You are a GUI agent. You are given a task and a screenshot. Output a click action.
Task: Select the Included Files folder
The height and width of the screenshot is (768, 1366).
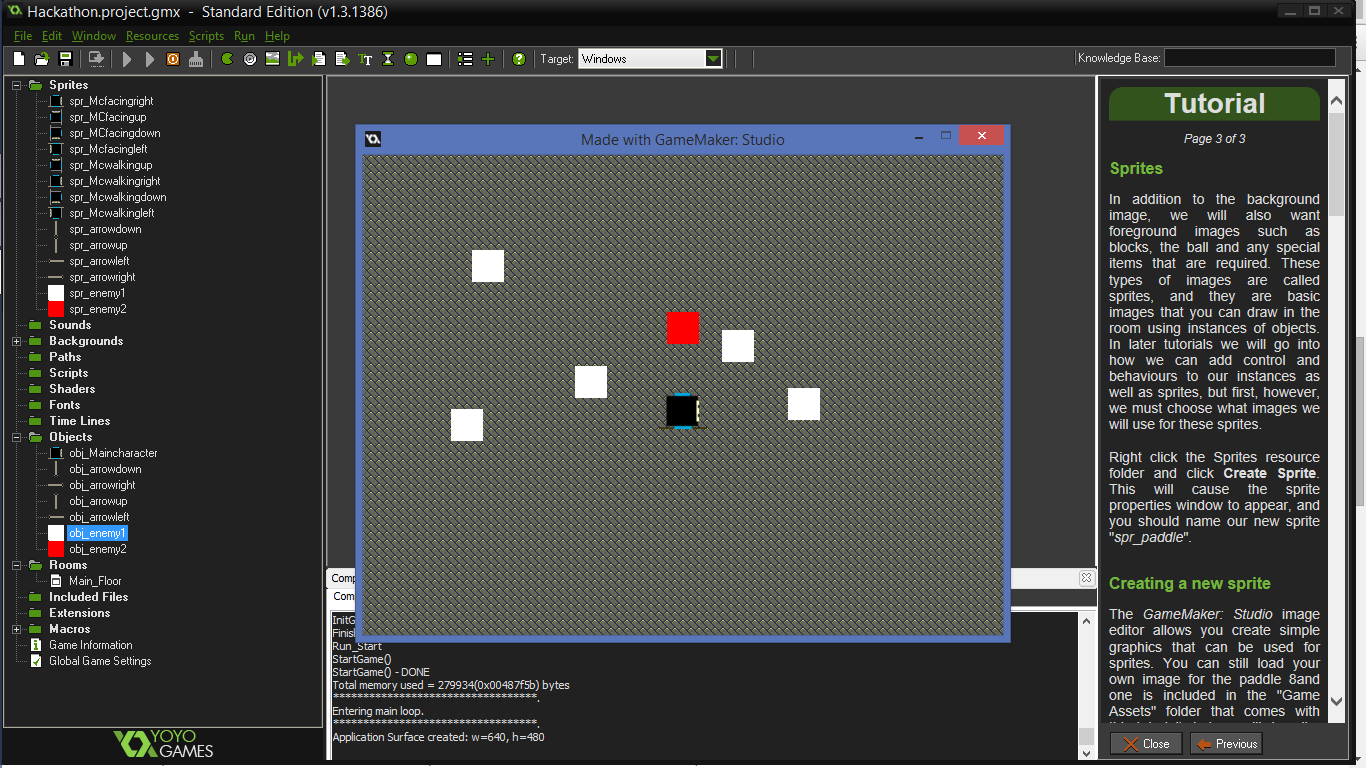tap(88, 597)
